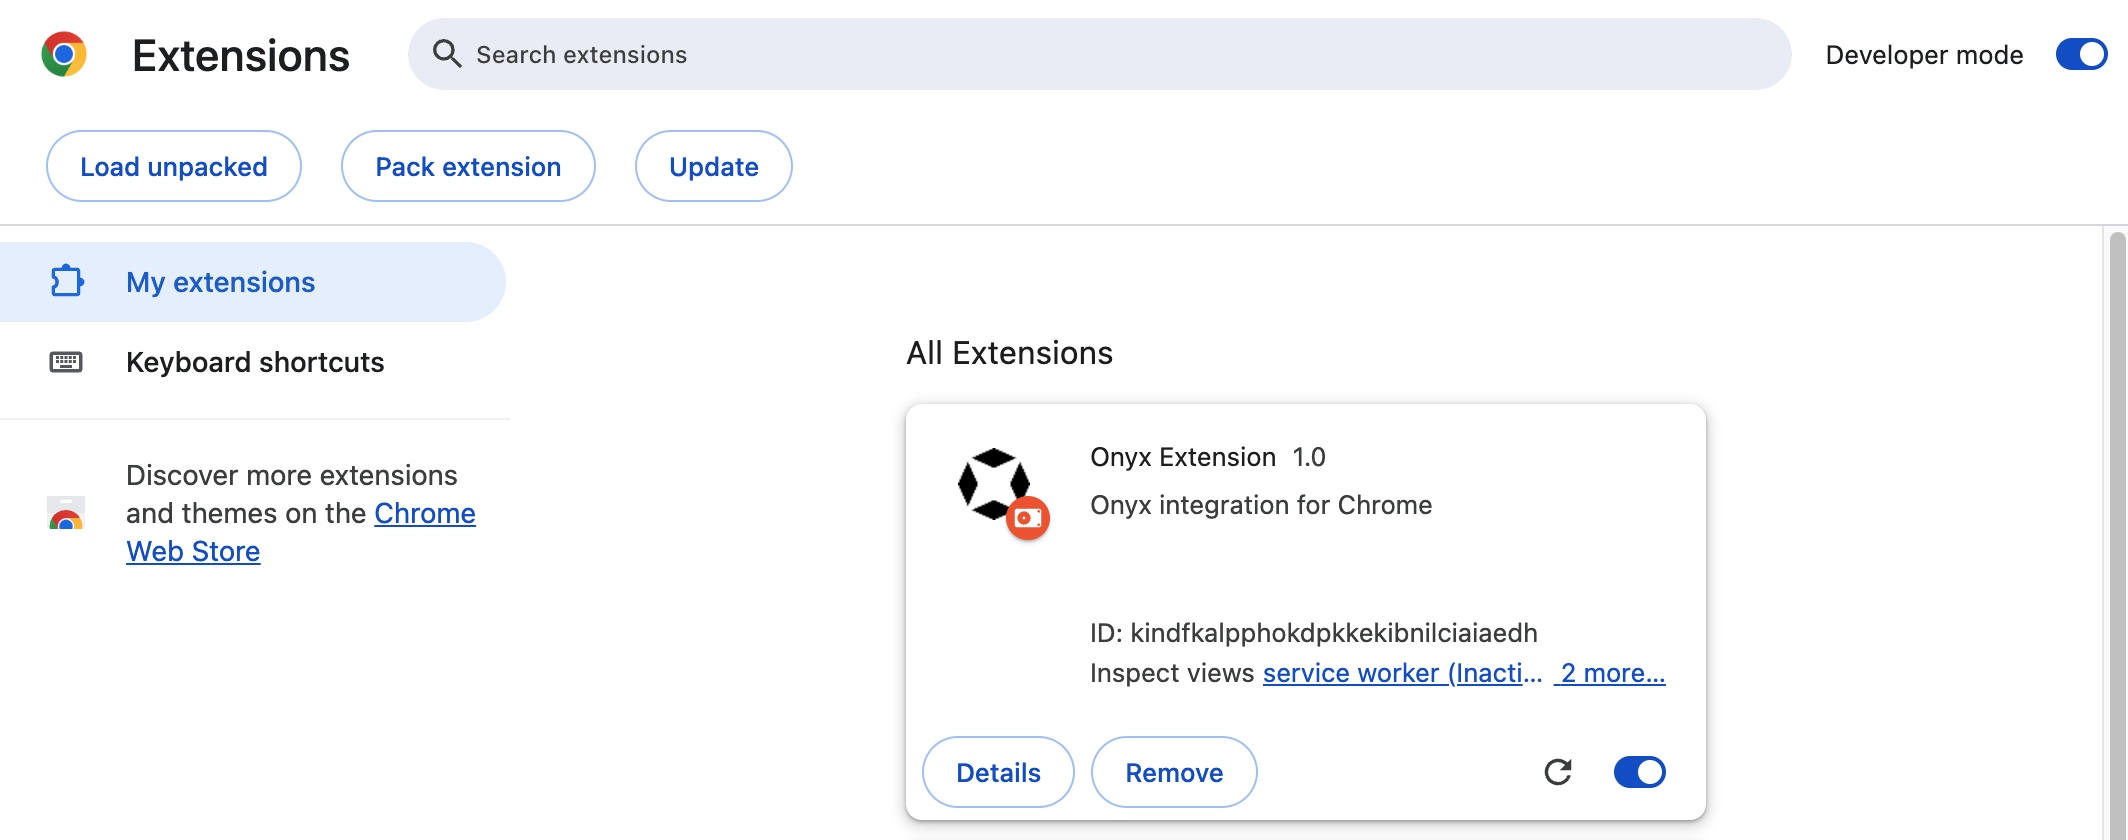This screenshot has height=840, width=2128.
Task: Click the Load unpacked button
Action: [x=174, y=166]
